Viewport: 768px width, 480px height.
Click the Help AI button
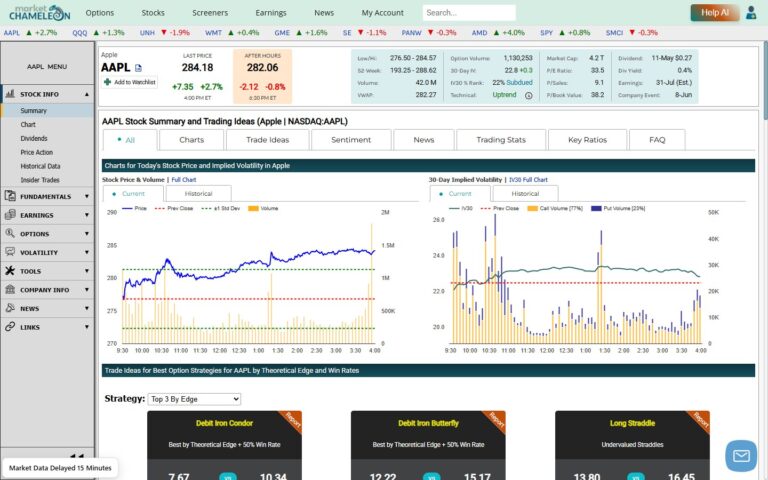click(x=715, y=13)
